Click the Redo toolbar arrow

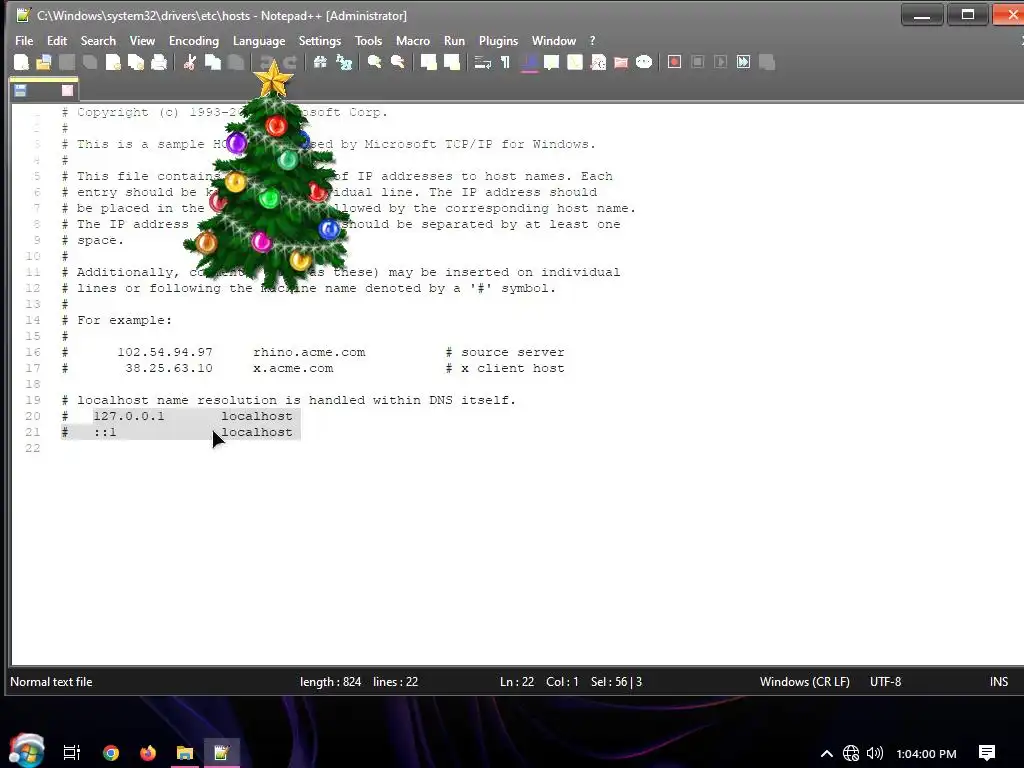tap(290, 62)
